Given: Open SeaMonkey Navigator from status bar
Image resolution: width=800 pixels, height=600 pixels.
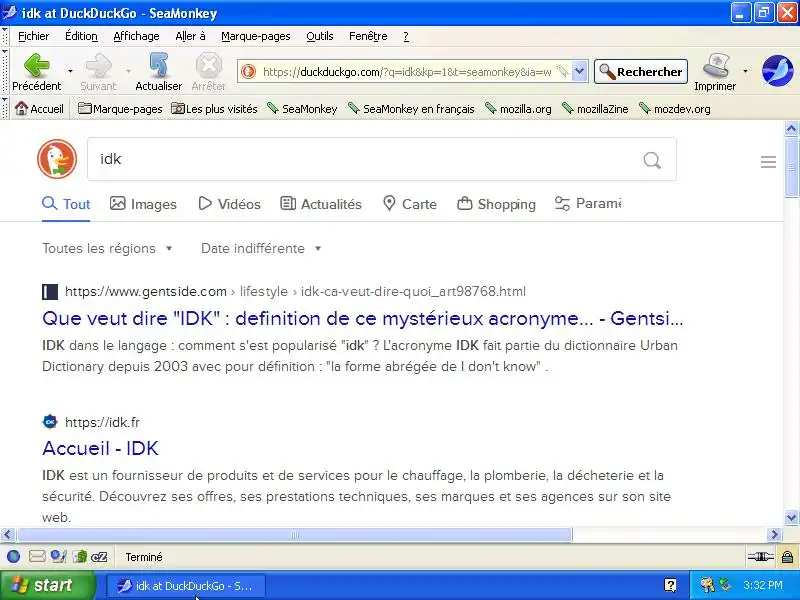Looking at the screenshot, I should [14, 557].
